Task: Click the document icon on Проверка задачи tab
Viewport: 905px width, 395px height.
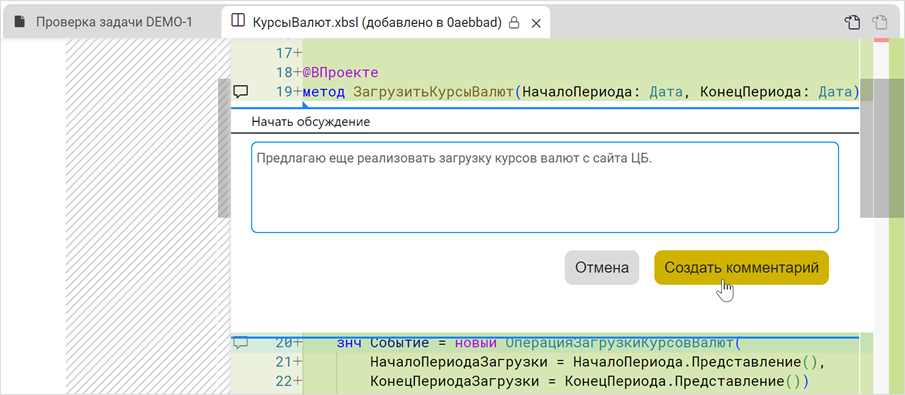Action: (x=20, y=23)
